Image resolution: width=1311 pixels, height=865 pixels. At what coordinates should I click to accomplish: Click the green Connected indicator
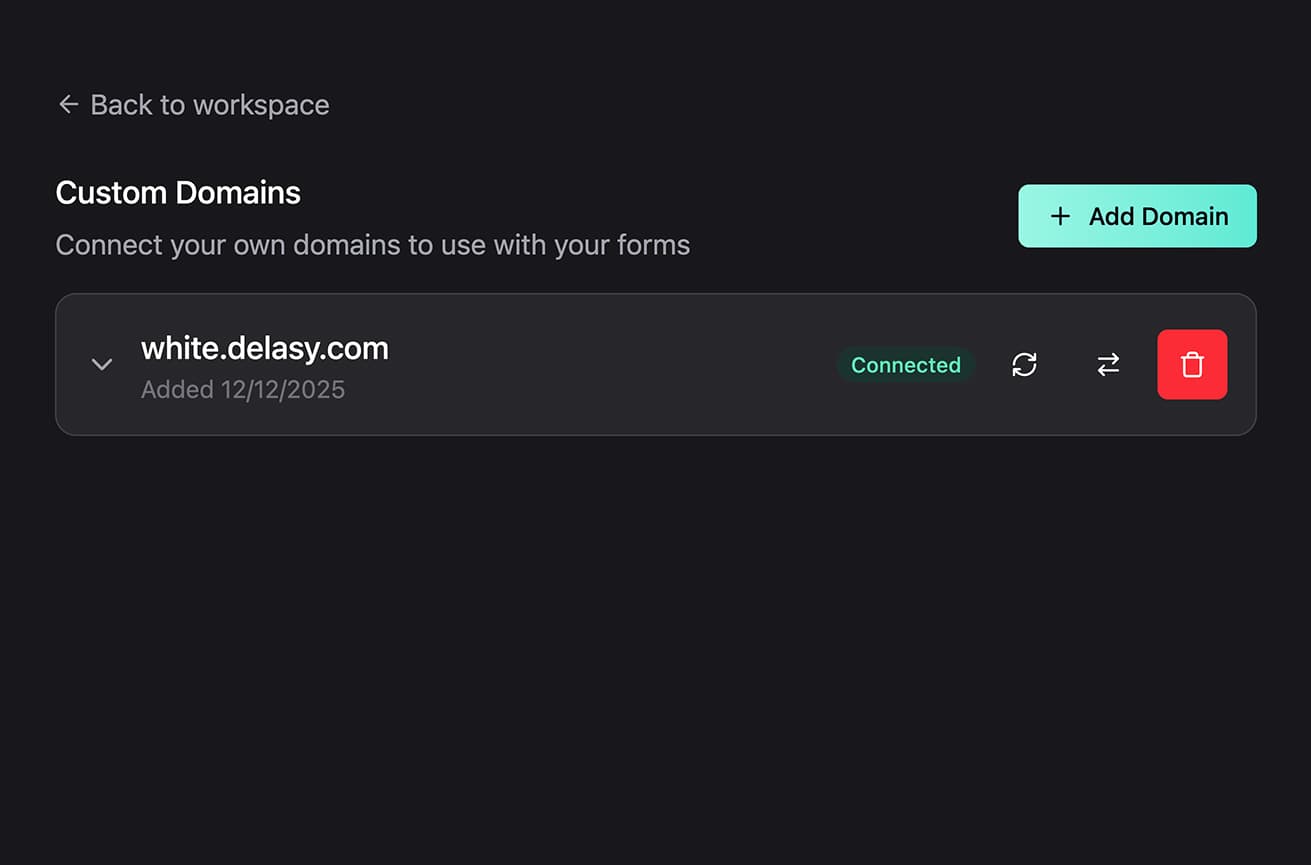coord(905,365)
